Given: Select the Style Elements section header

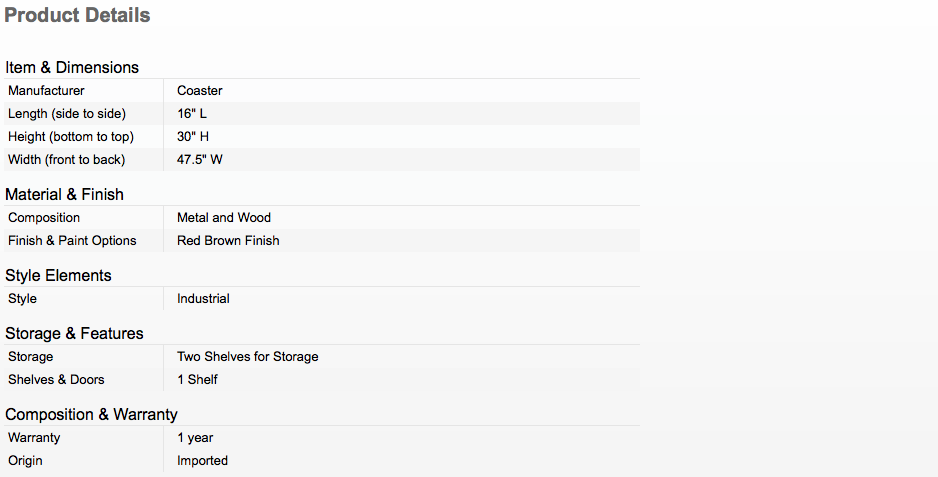Looking at the screenshot, I should (58, 275).
